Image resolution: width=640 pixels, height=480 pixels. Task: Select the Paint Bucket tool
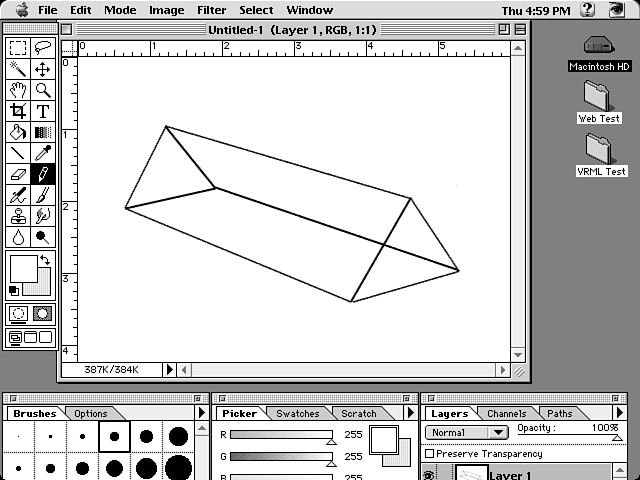point(18,132)
